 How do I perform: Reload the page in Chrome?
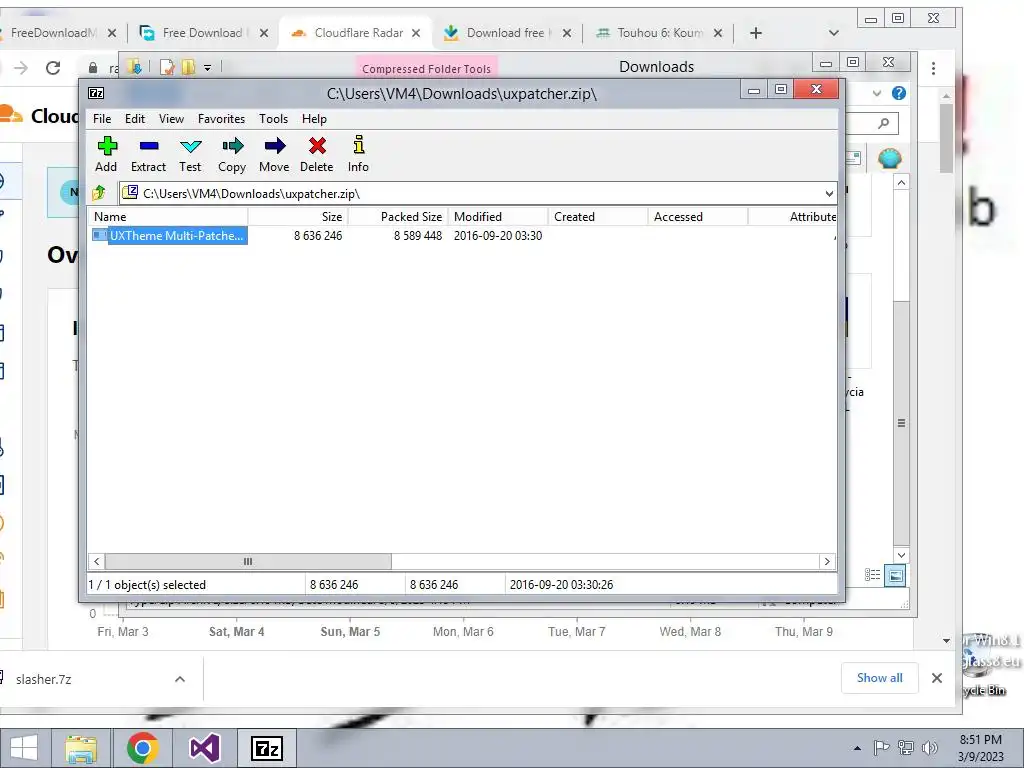point(53,68)
